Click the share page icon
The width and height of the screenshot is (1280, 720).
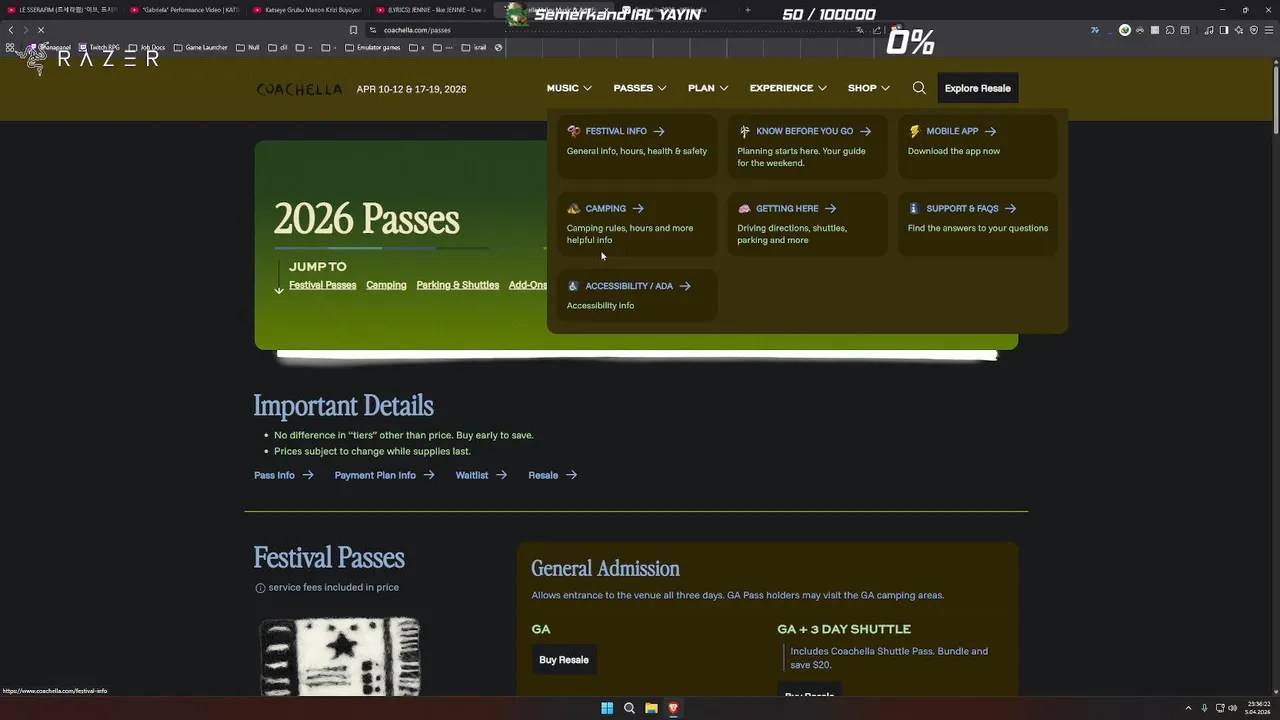877,30
